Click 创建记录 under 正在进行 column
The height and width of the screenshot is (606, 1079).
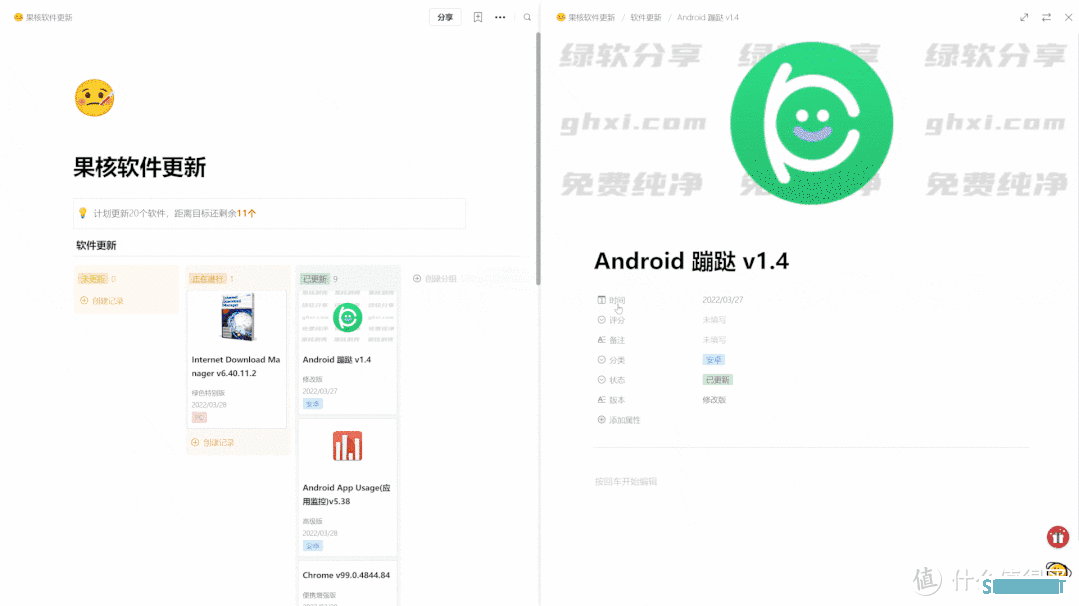[x=213, y=442]
